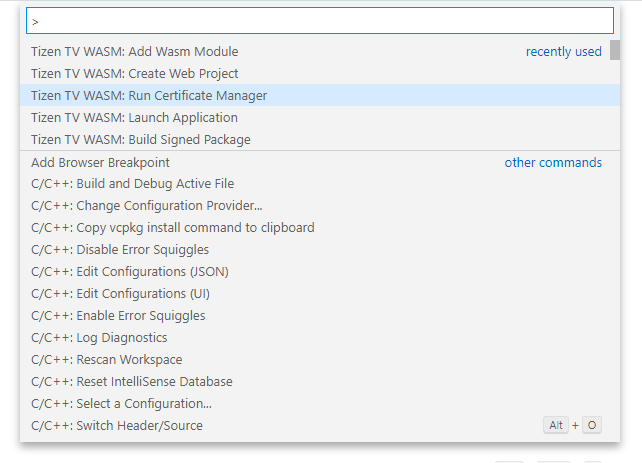Viewport: 642px width, 463px height.
Task: Click the command list scrollbar thumb
Action: (x=615, y=50)
